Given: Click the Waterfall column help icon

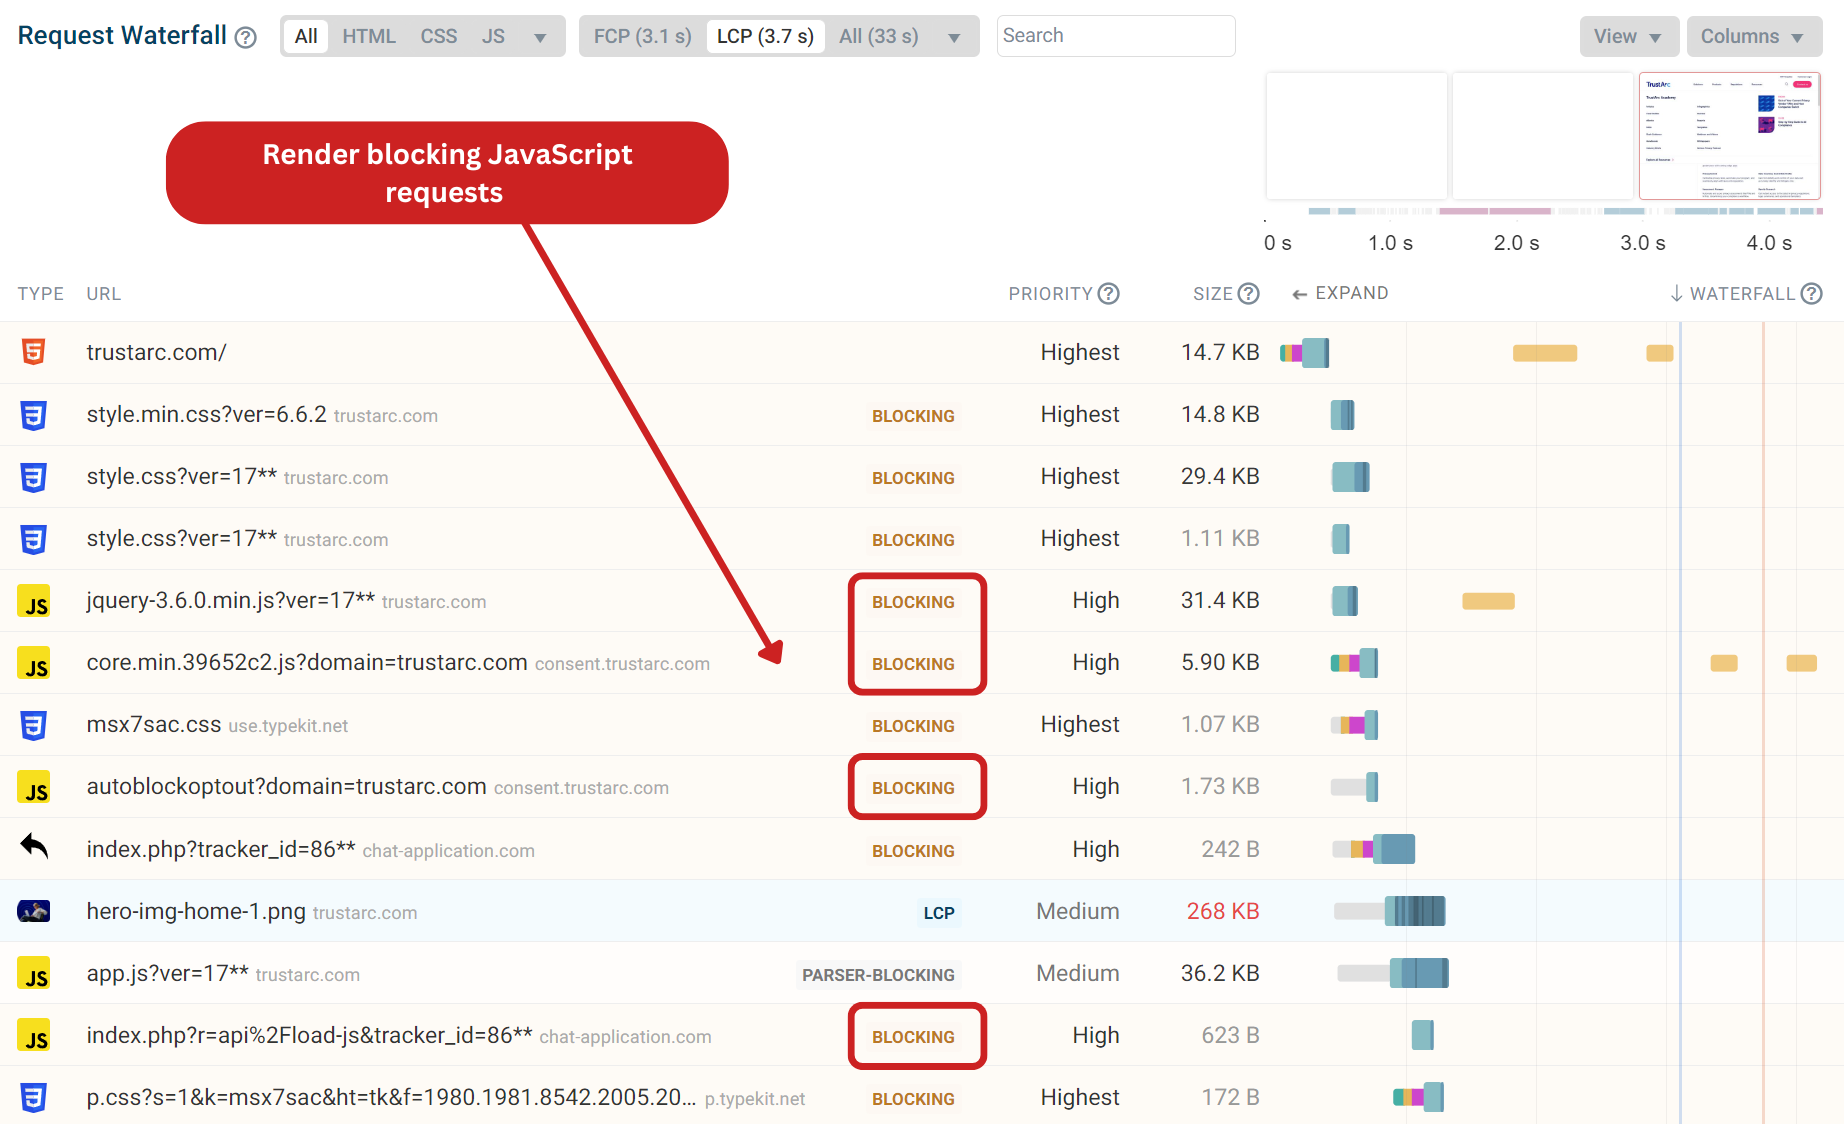Looking at the screenshot, I should coord(1811,293).
